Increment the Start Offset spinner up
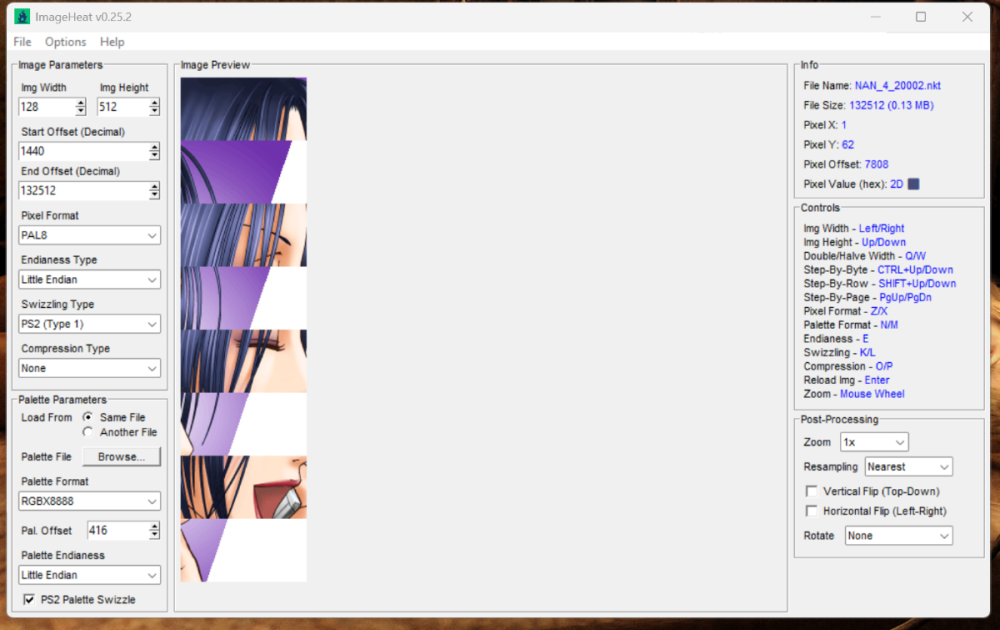 coord(154,147)
